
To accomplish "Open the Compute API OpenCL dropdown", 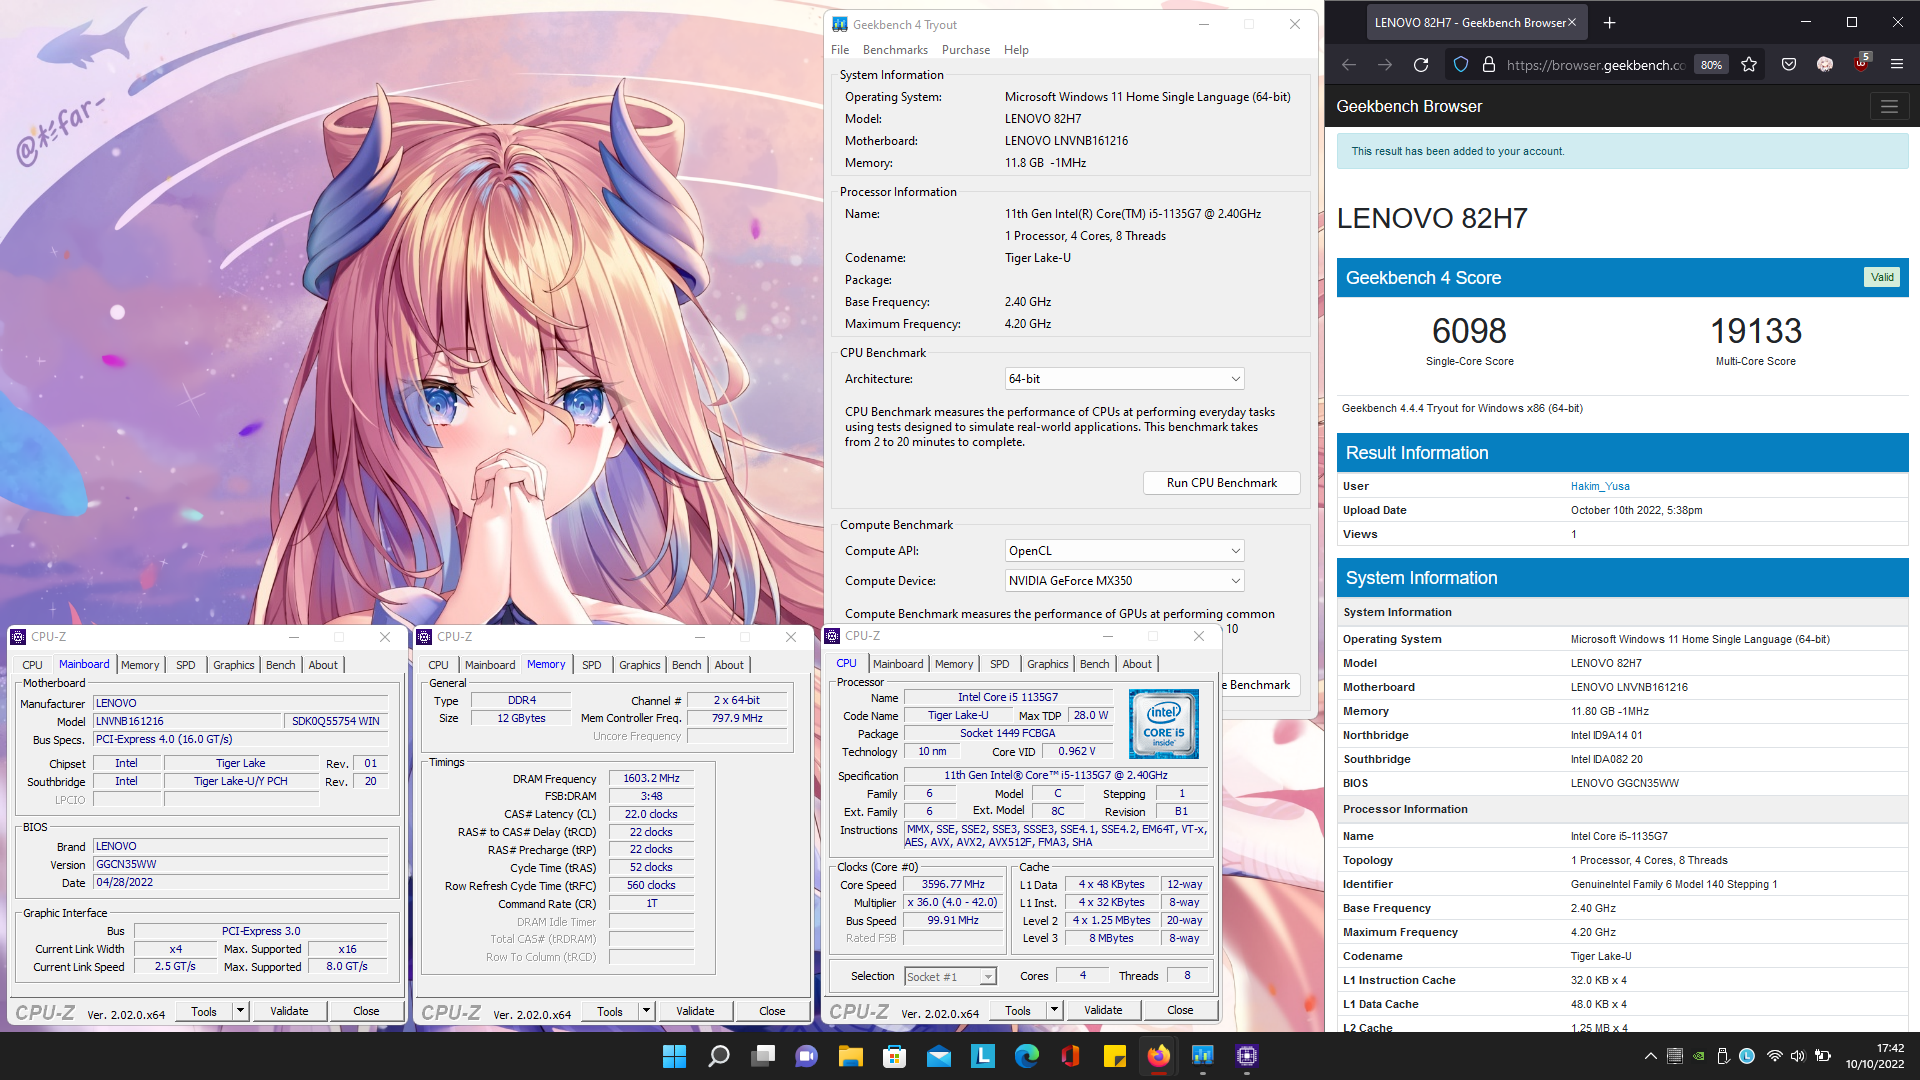I will pos(1124,551).
